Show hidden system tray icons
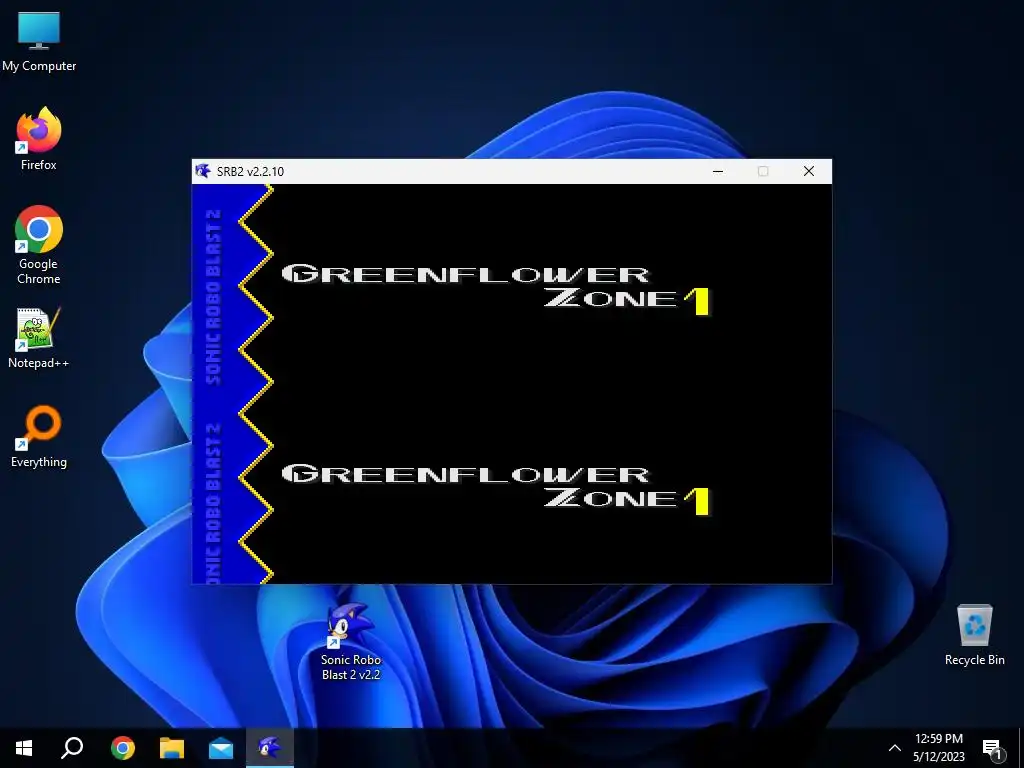1024x768 pixels. coord(895,748)
